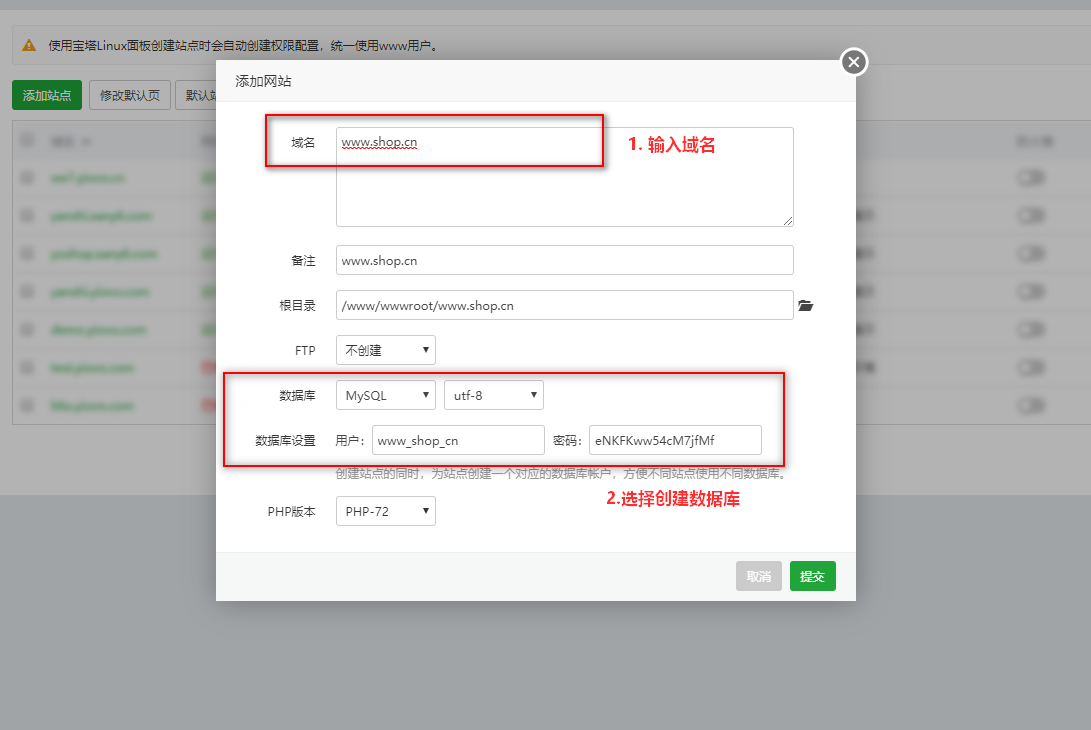
Task: Click the resize grip of the 域名 textarea
Action: (788, 221)
